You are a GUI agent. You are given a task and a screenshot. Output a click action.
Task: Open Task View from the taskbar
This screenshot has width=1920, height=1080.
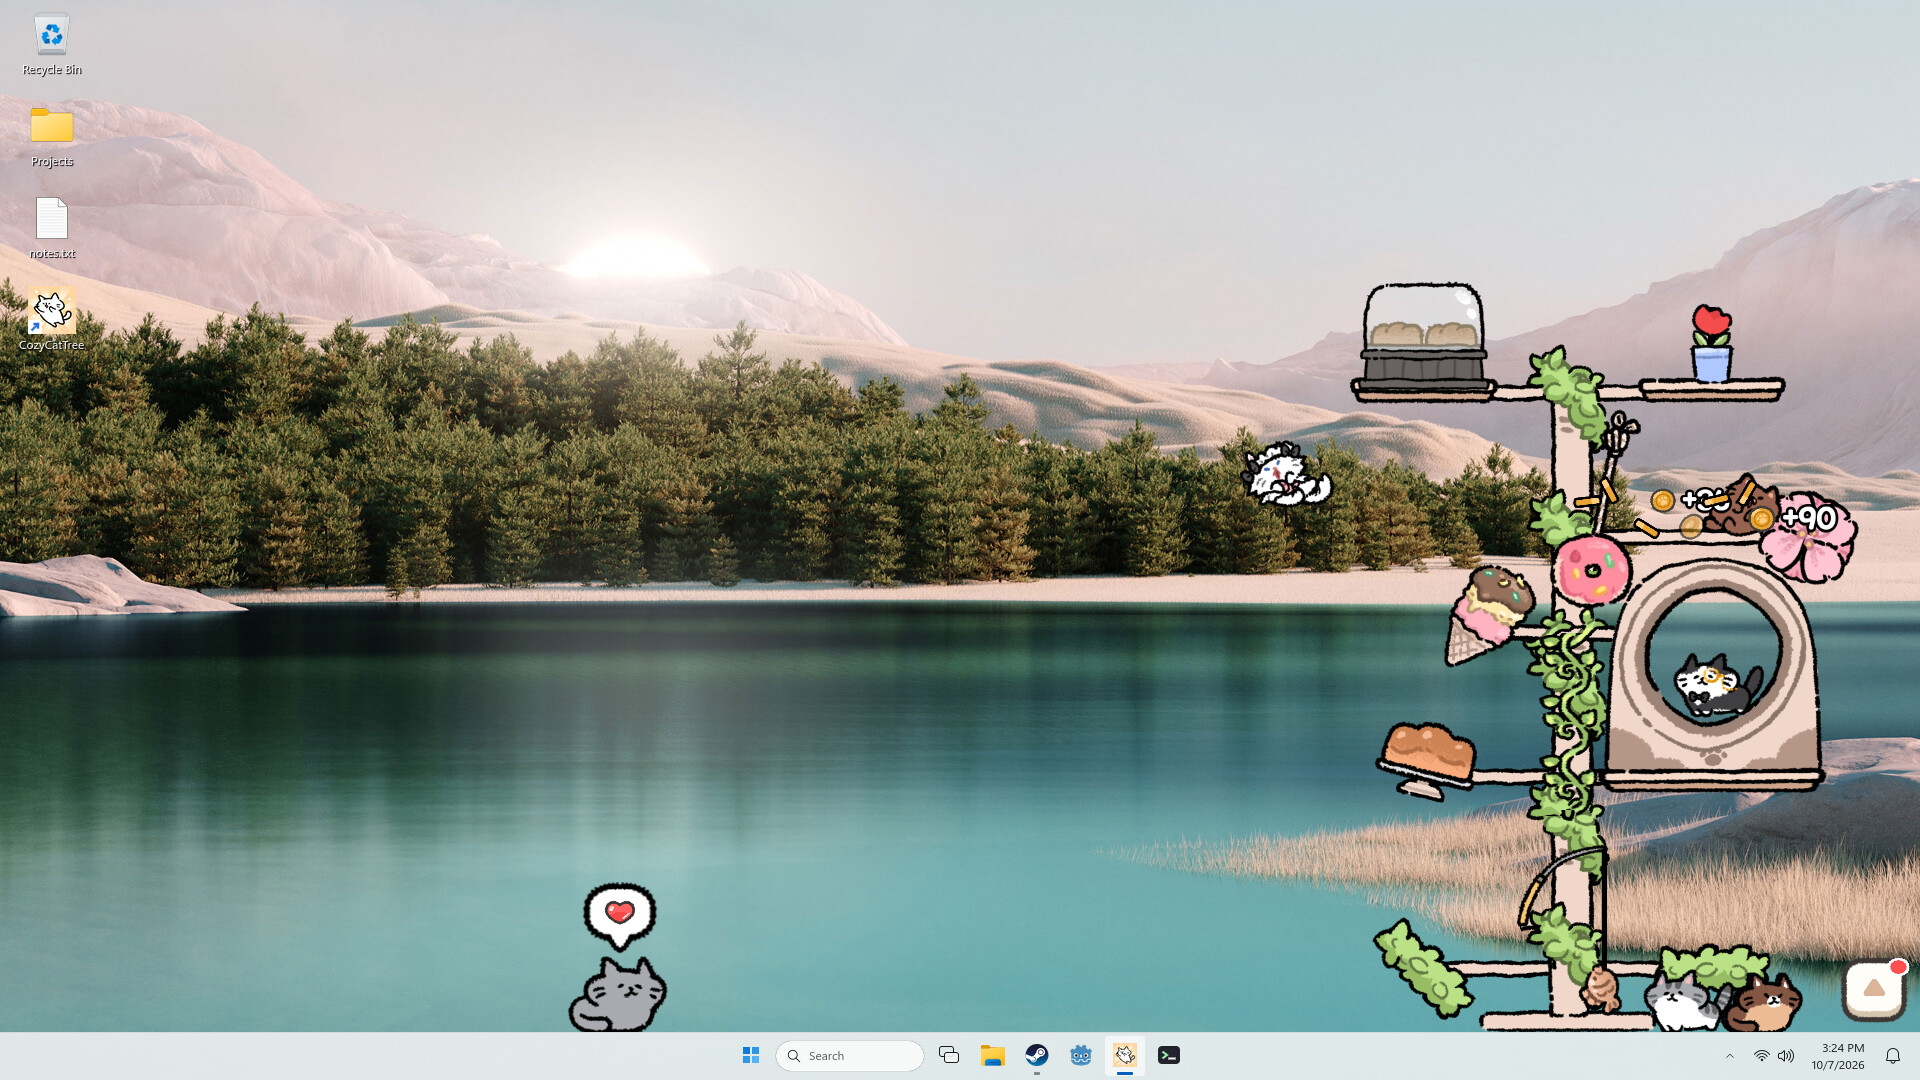tap(949, 1055)
